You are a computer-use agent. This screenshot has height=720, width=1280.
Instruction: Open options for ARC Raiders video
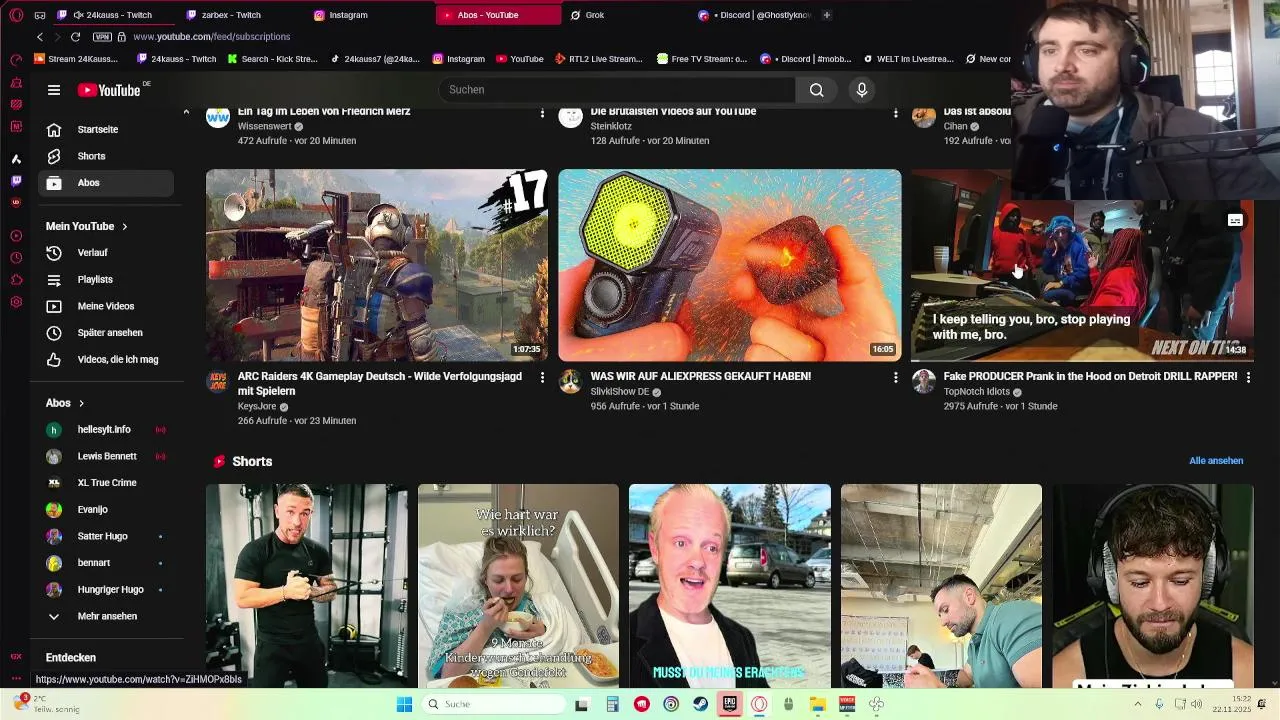[x=542, y=377]
